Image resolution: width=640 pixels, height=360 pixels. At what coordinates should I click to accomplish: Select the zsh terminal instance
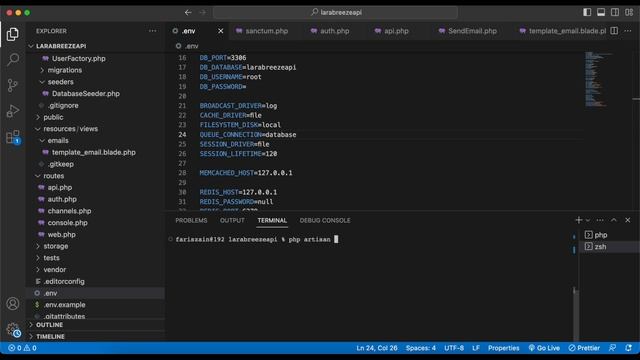tap(609, 247)
